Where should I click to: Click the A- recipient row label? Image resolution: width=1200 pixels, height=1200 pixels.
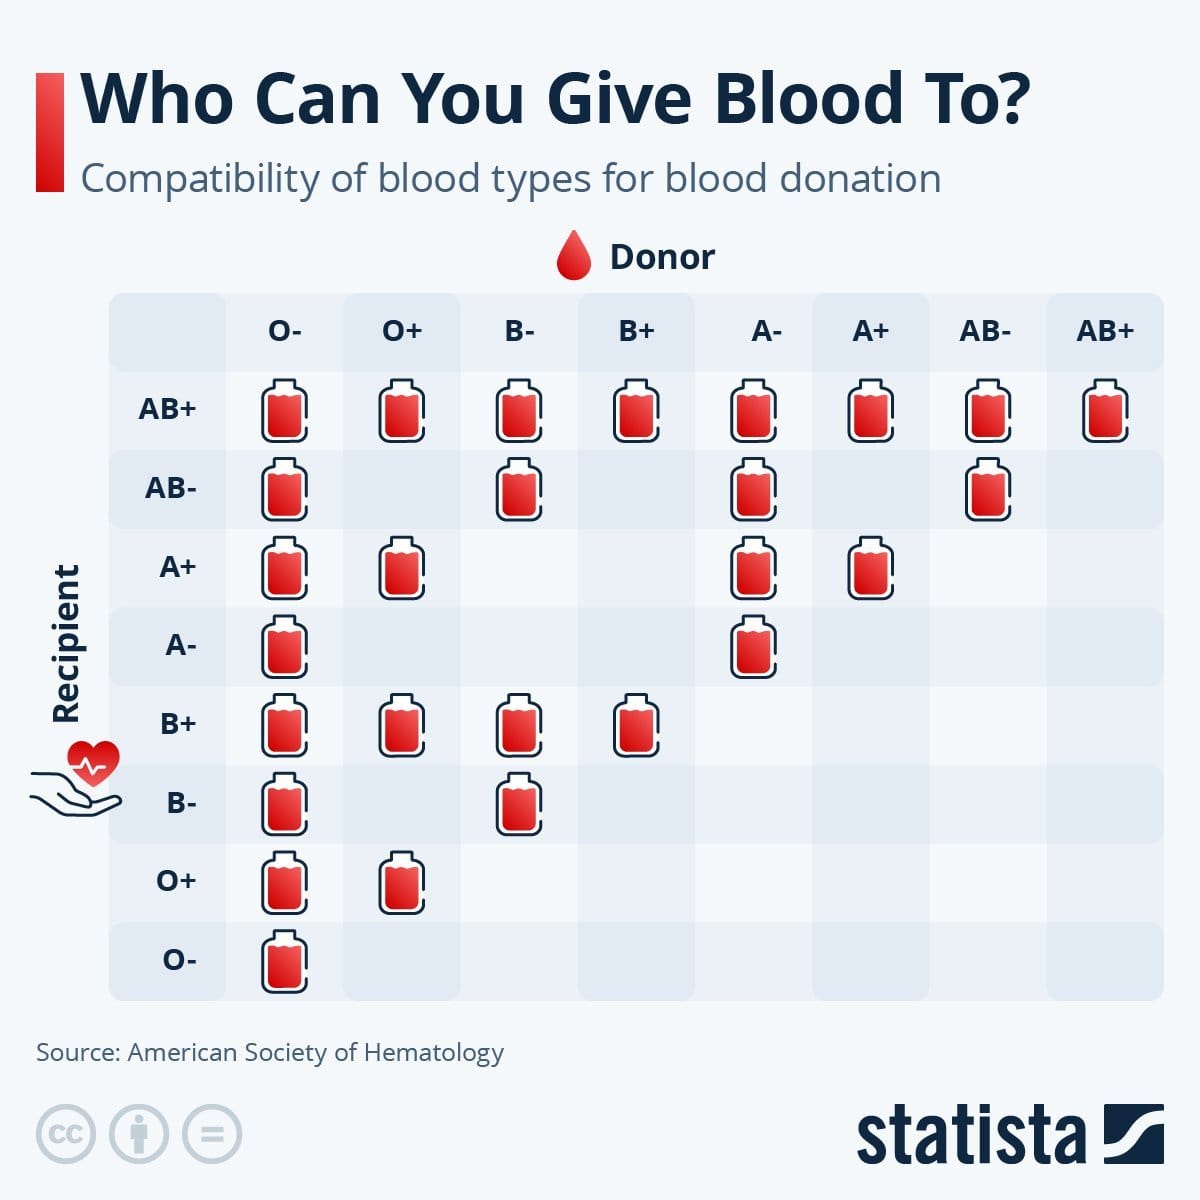click(181, 646)
